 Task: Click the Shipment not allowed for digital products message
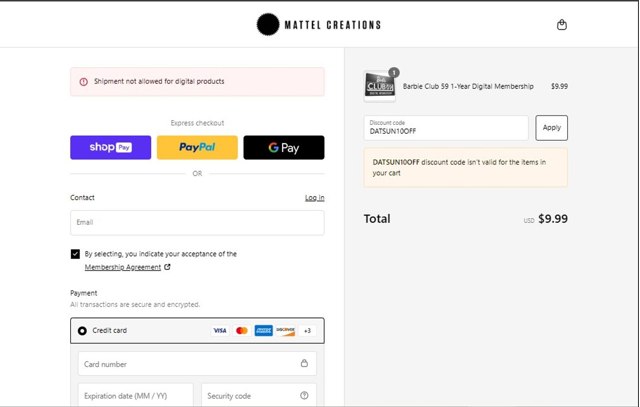click(x=159, y=81)
